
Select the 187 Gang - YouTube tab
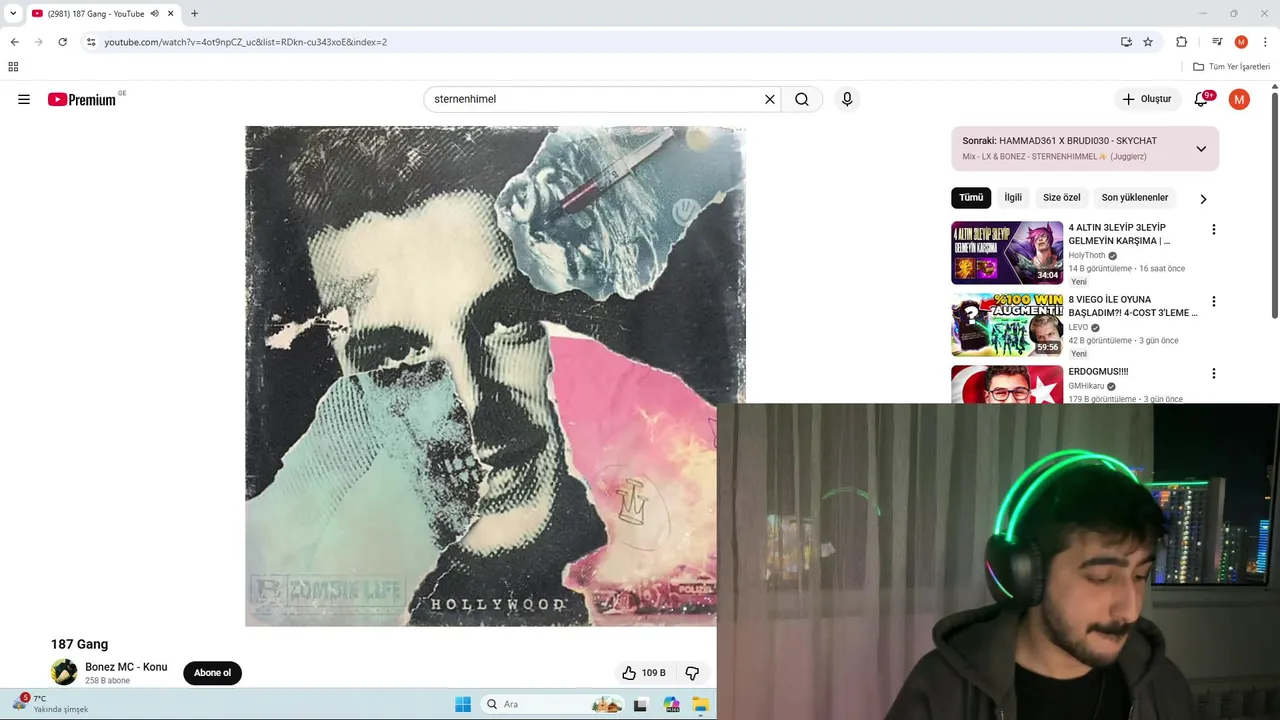pyautogui.click(x=95, y=13)
